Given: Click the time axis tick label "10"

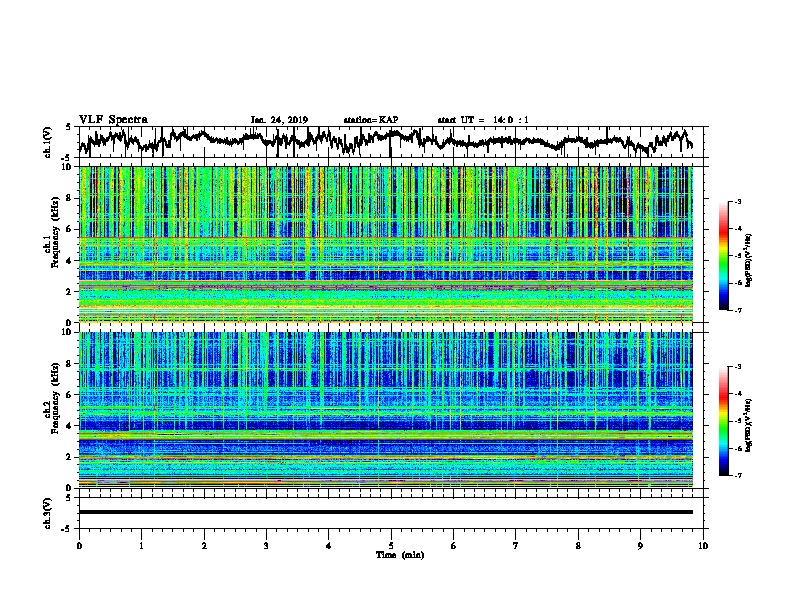Looking at the screenshot, I should click(x=703, y=546).
